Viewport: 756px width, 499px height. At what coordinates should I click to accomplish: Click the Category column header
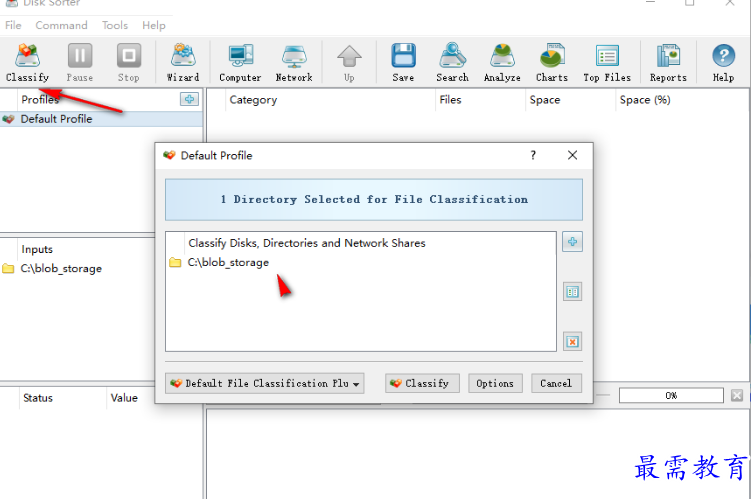(x=330, y=100)
